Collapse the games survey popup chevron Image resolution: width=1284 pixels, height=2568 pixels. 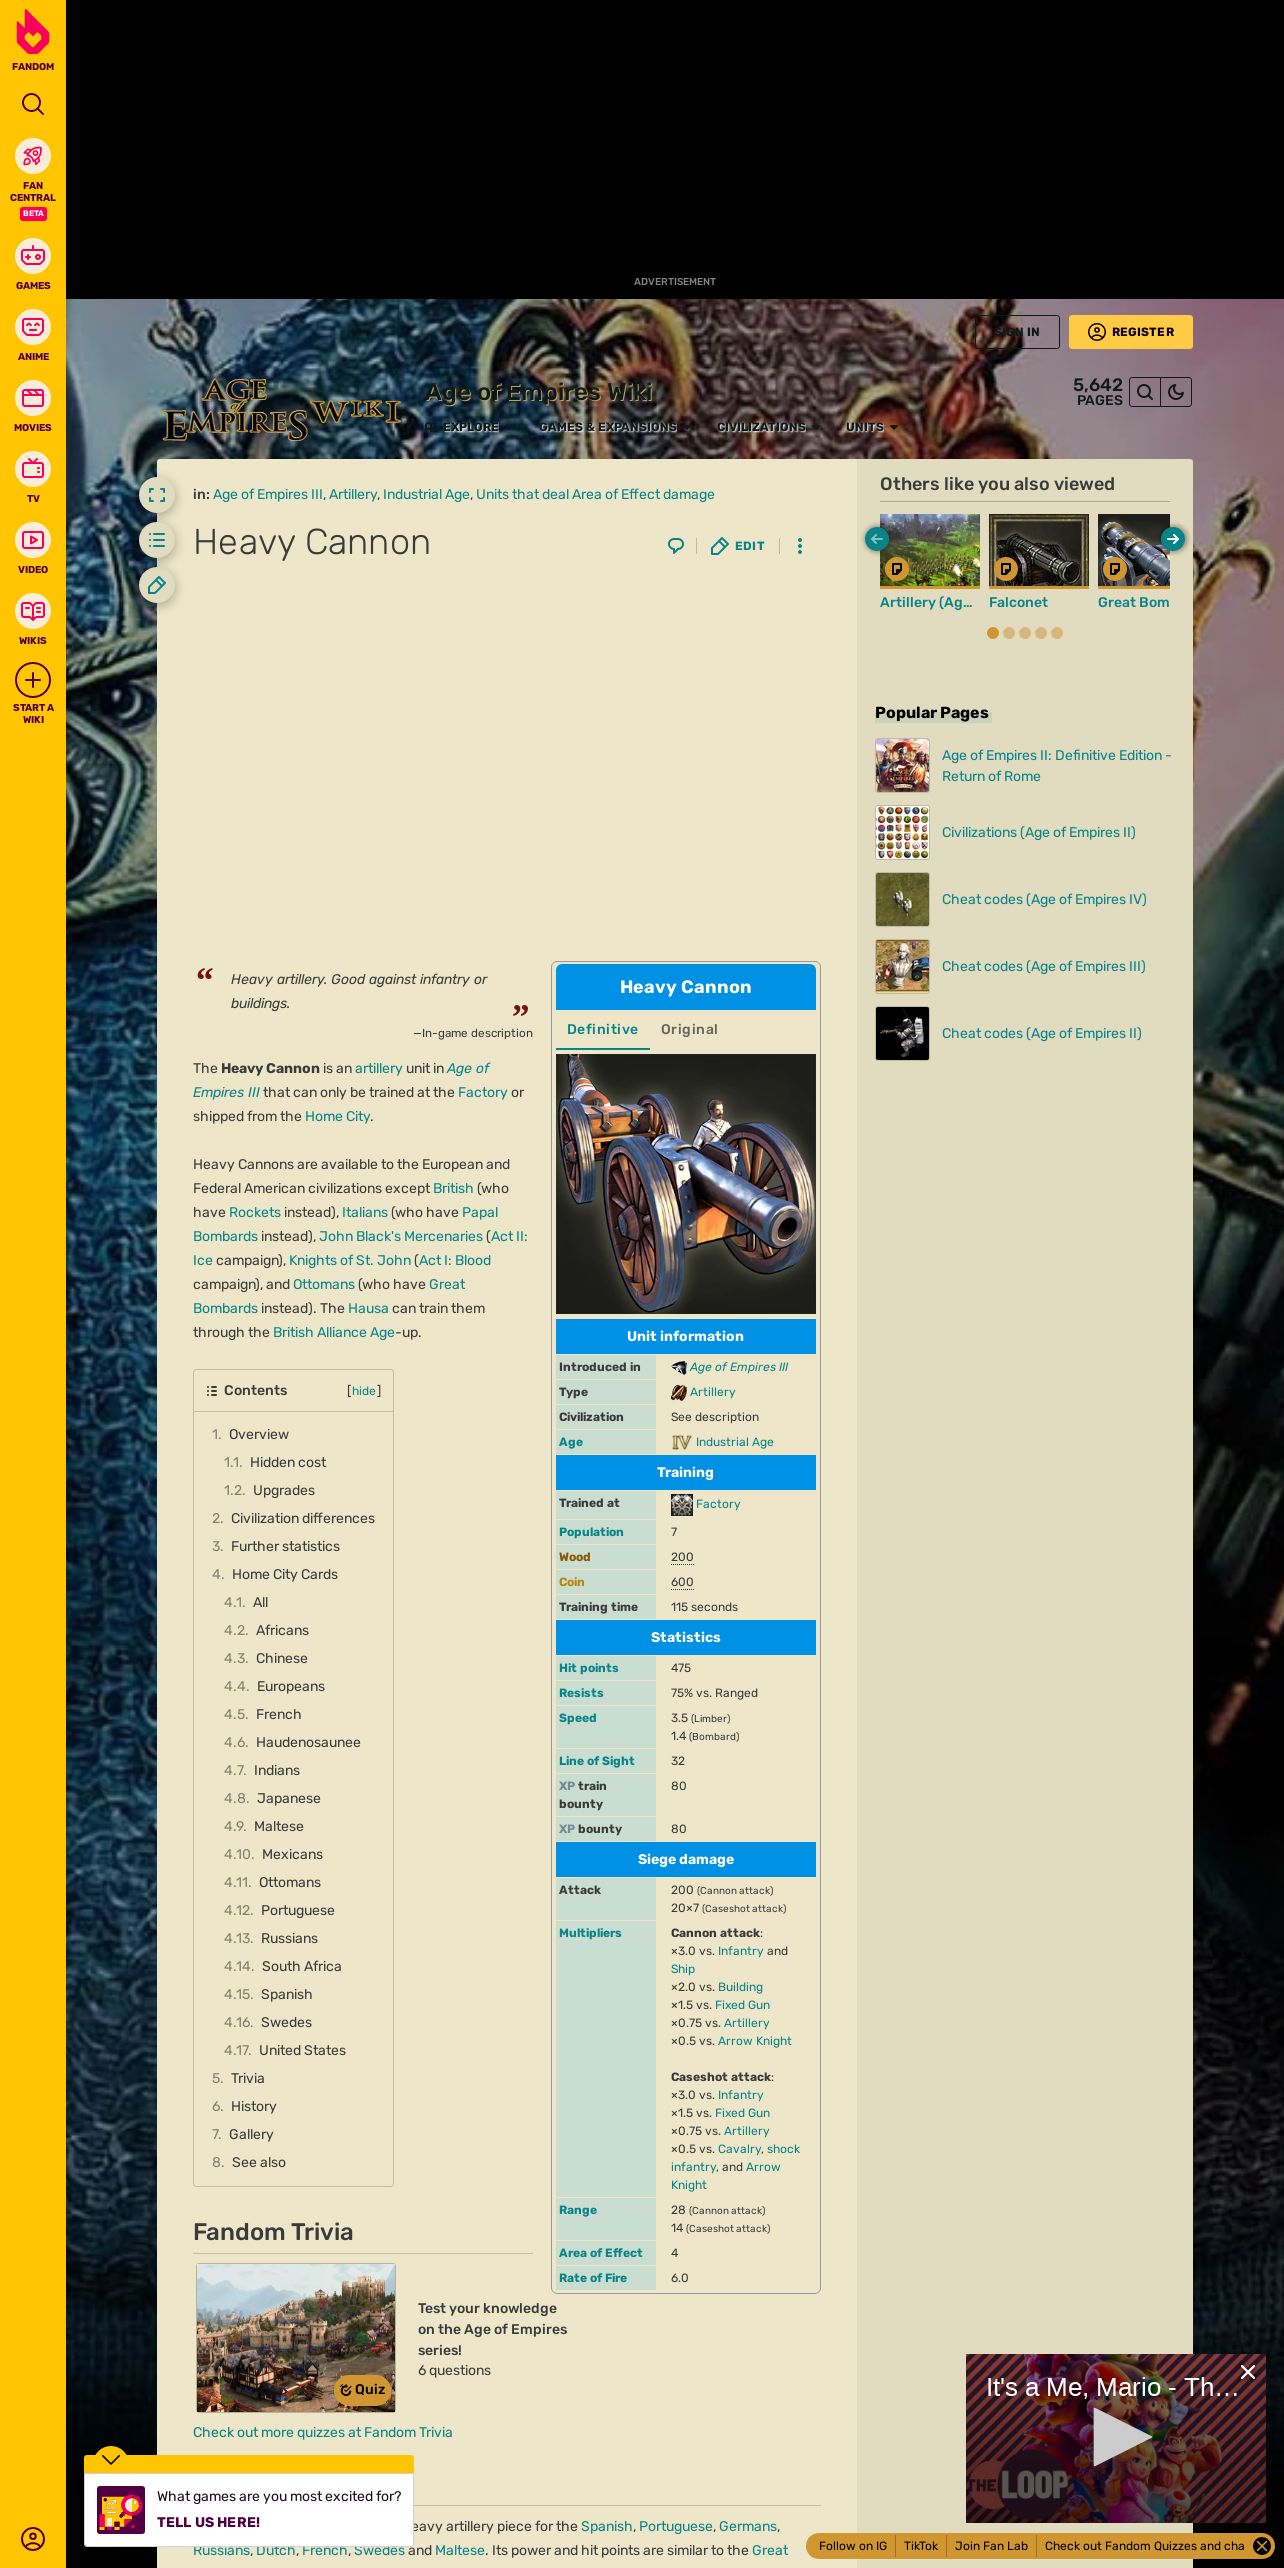tap(111, 2459)
